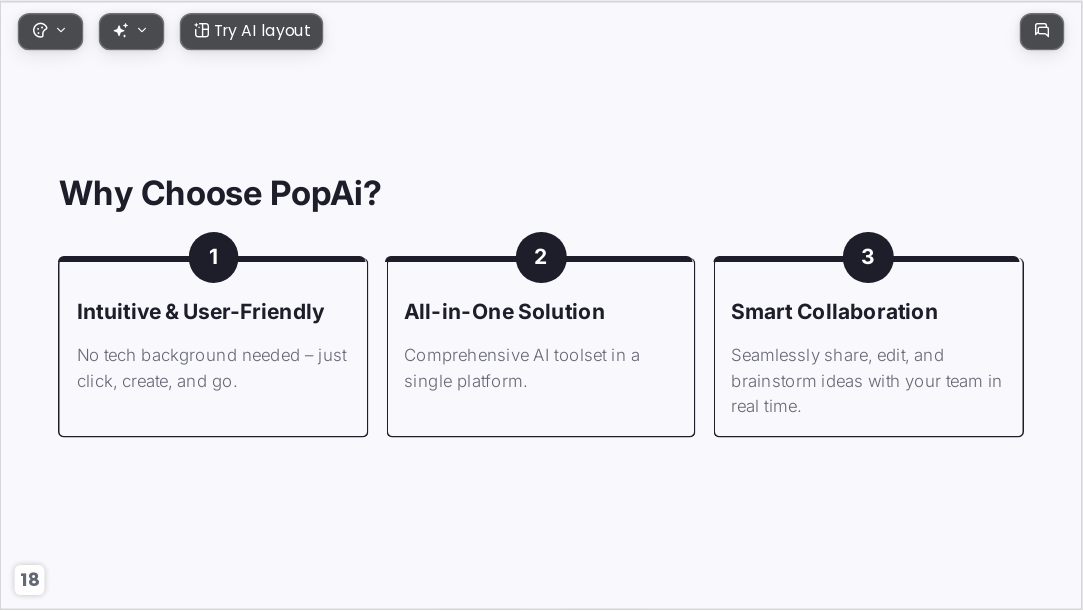Select the number 1 circle badge
The image size is (1083, 611).
tap(213, 257)
